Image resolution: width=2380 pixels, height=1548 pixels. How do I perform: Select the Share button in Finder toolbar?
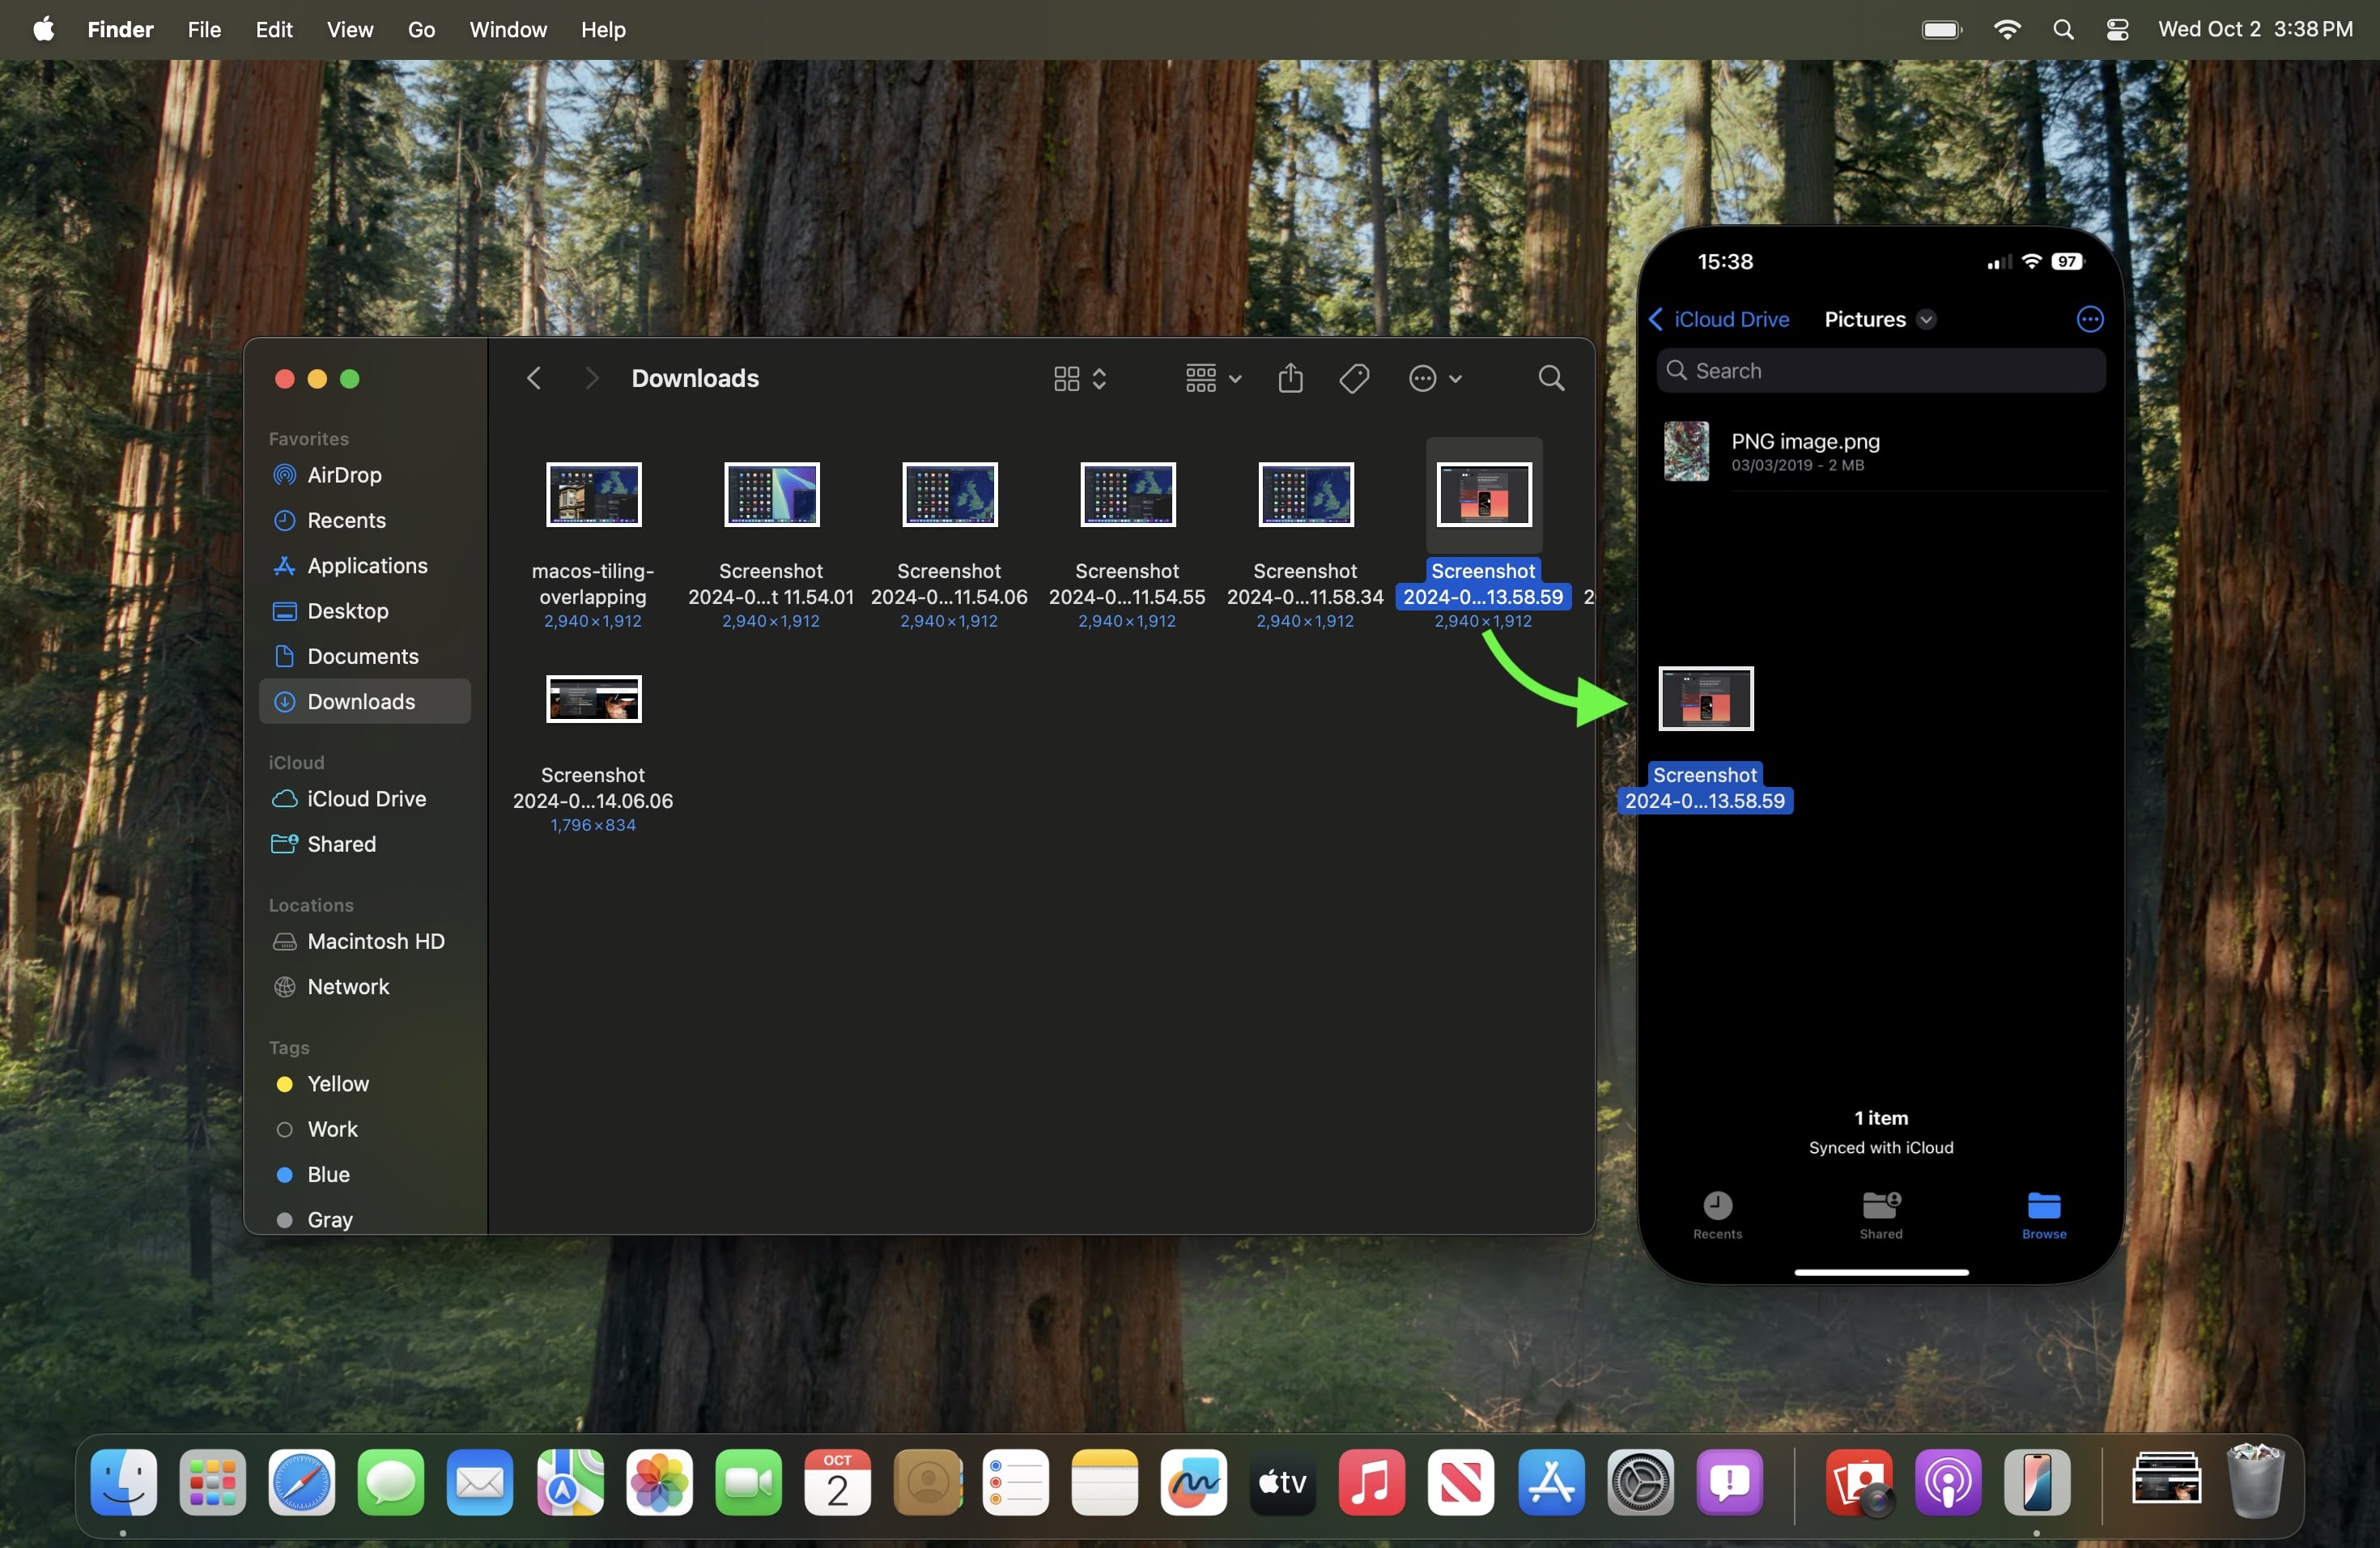point(1290,376)
